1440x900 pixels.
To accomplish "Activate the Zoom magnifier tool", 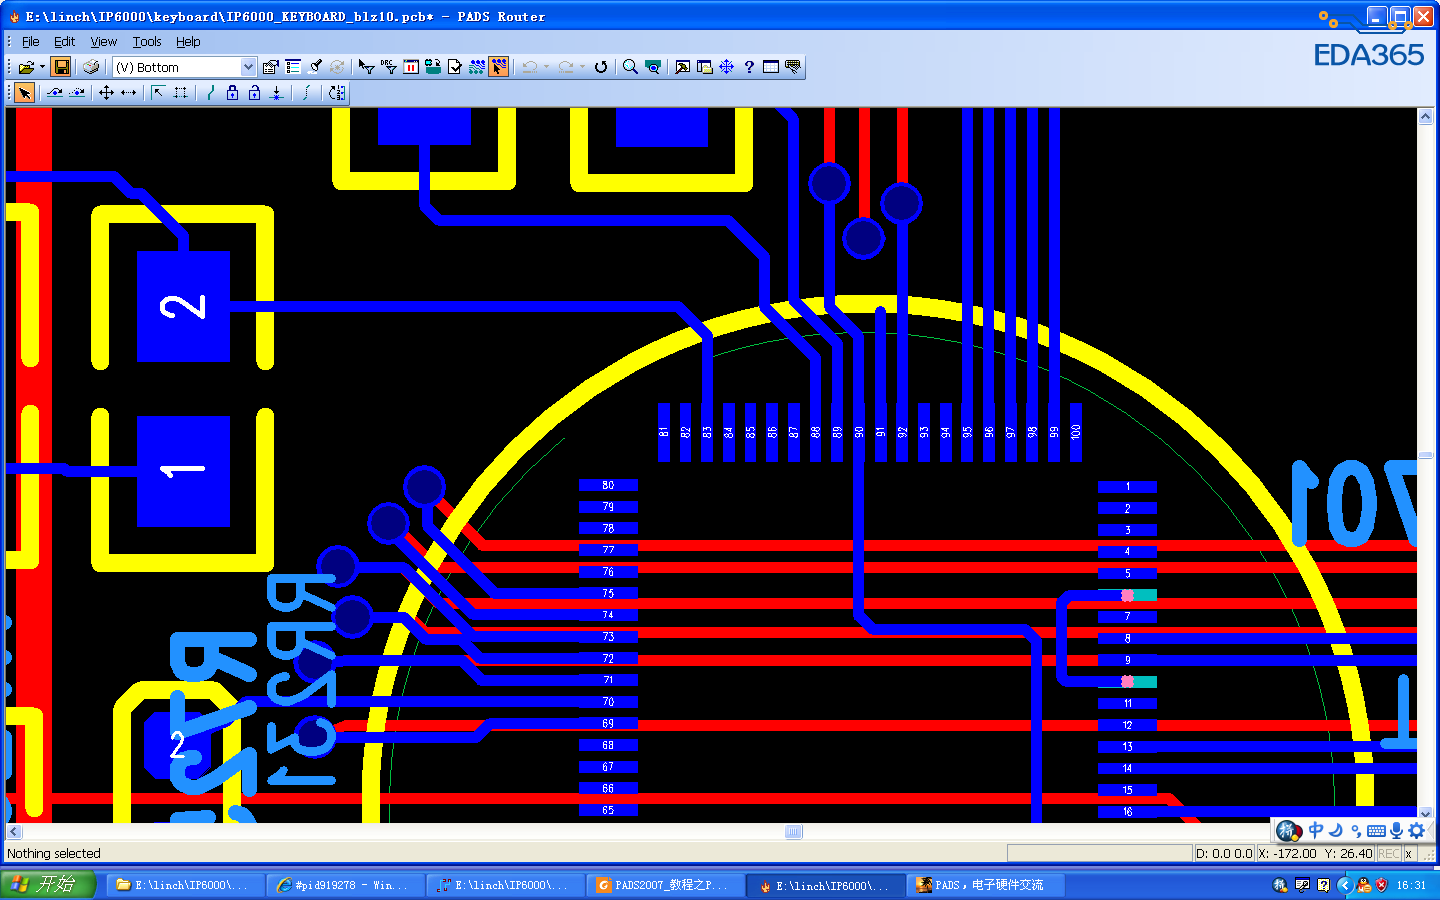I will tap(630, 67).
